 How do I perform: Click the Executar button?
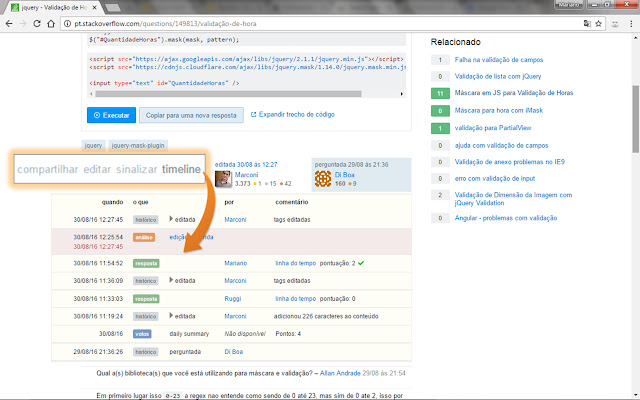pos(111,115)
